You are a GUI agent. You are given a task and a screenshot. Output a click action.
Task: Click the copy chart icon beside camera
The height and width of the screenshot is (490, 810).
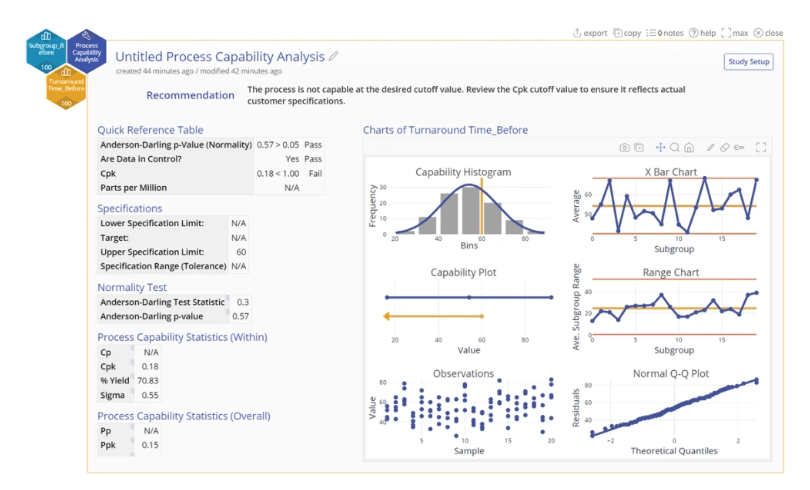[x=639, y=147]
